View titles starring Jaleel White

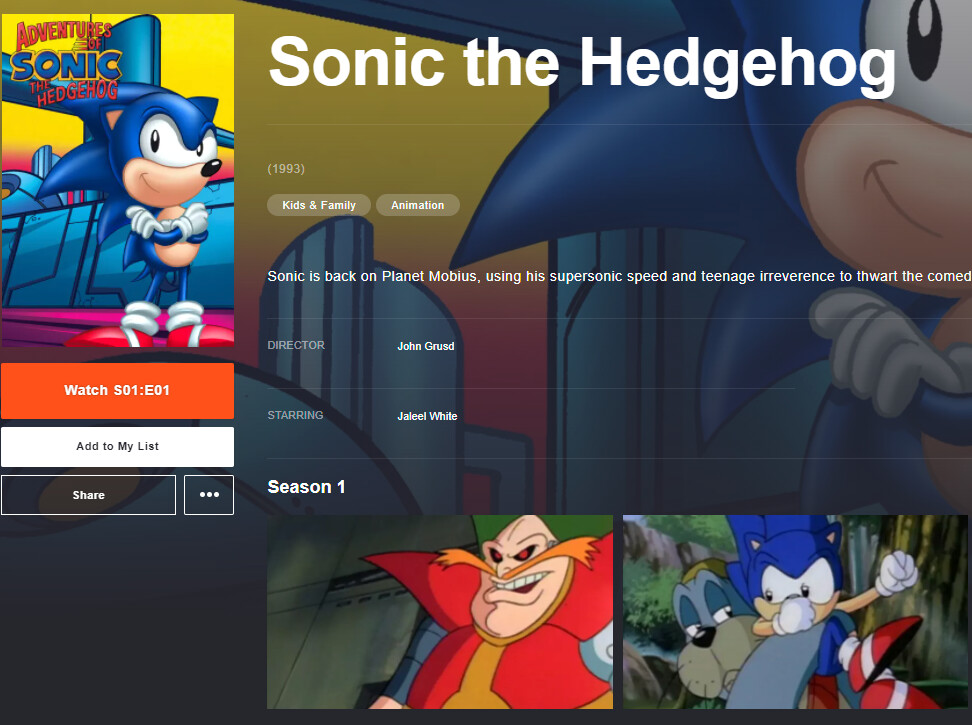coord(427,416)
